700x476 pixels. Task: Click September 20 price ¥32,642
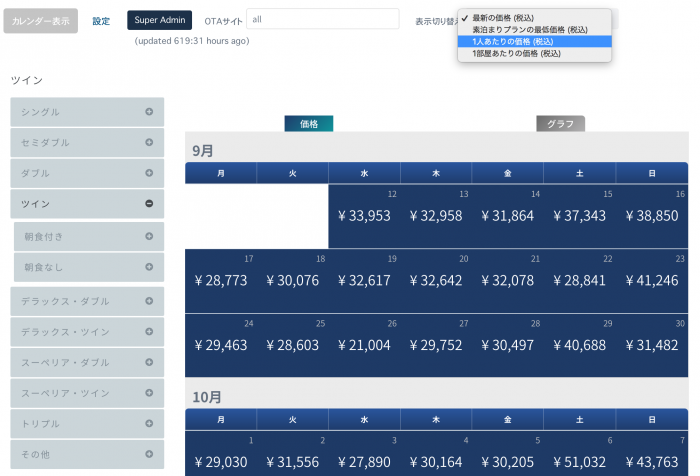(436, 280)
